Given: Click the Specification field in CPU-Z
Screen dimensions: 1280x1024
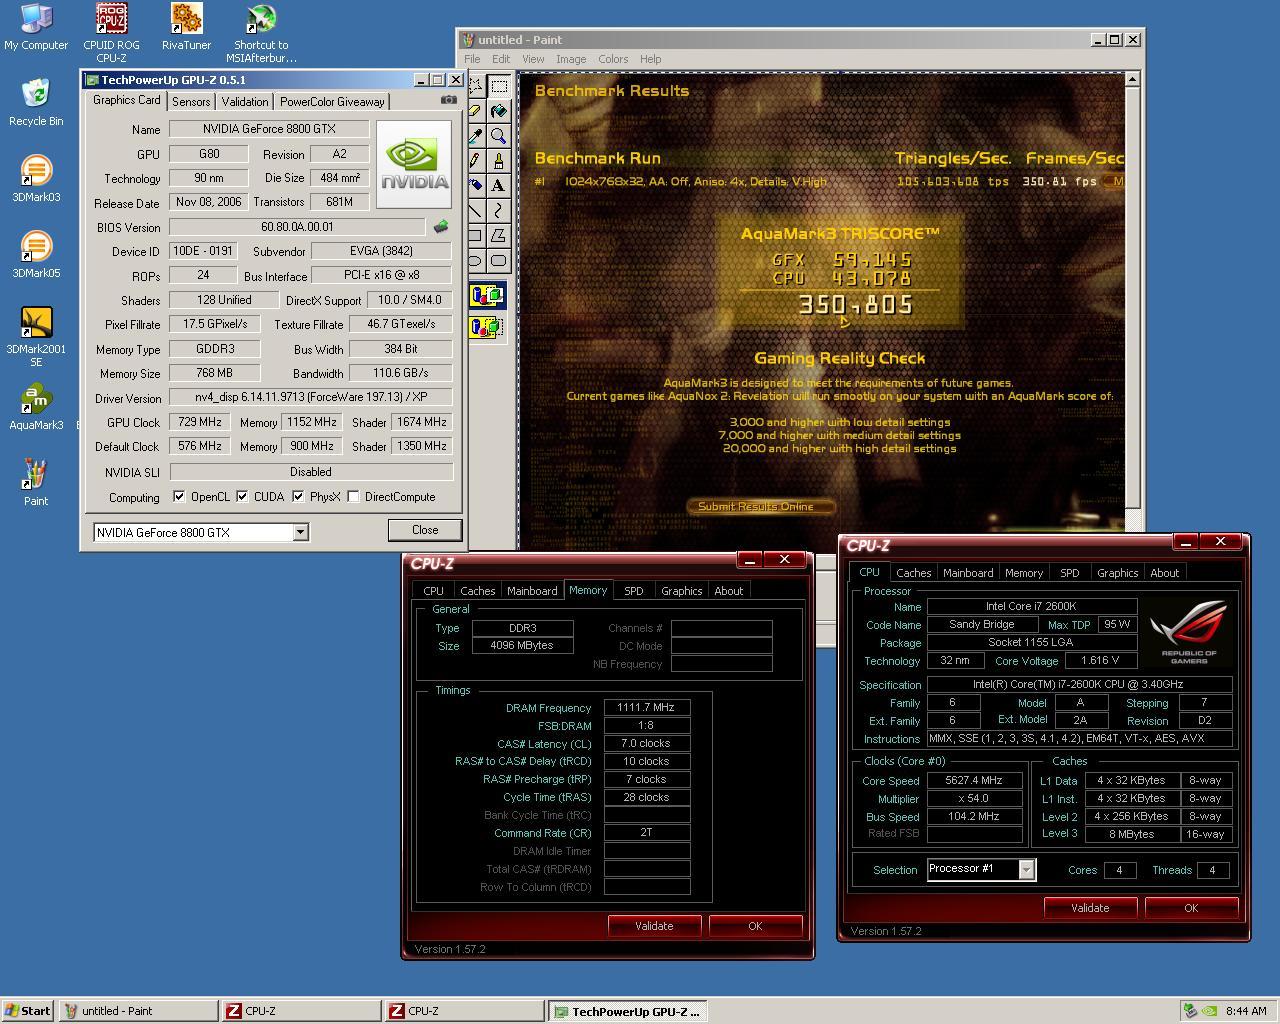Looking at the screenshot, I should [x=1079, y=684].
